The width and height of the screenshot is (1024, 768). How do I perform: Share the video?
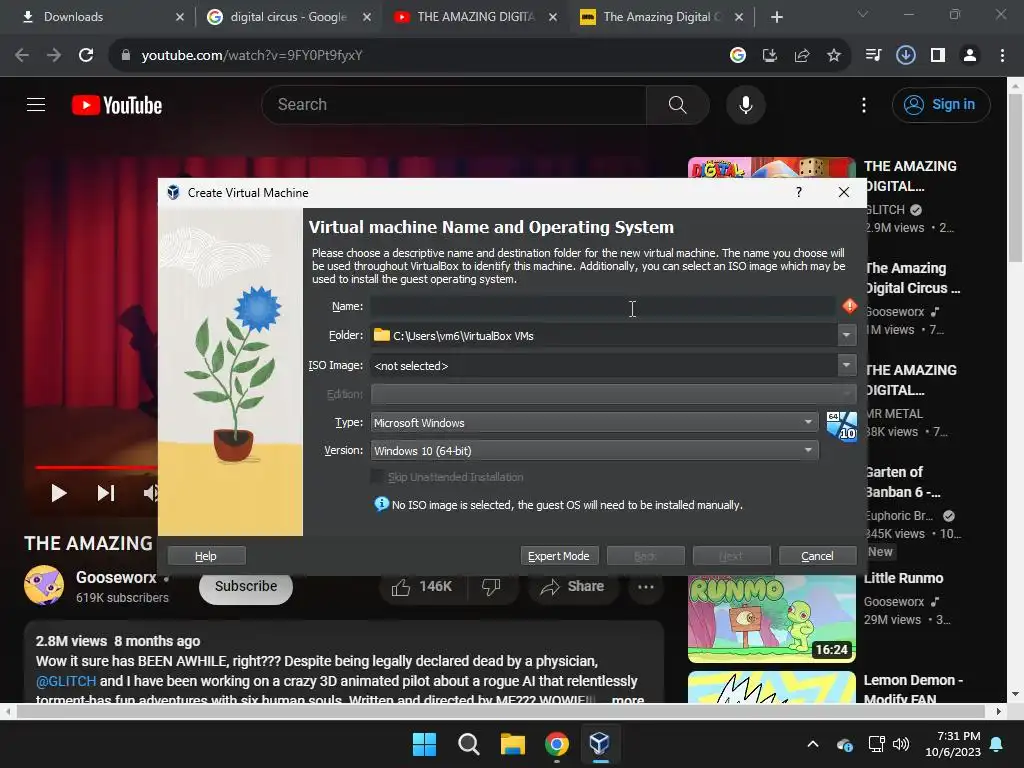coord(573,586)
